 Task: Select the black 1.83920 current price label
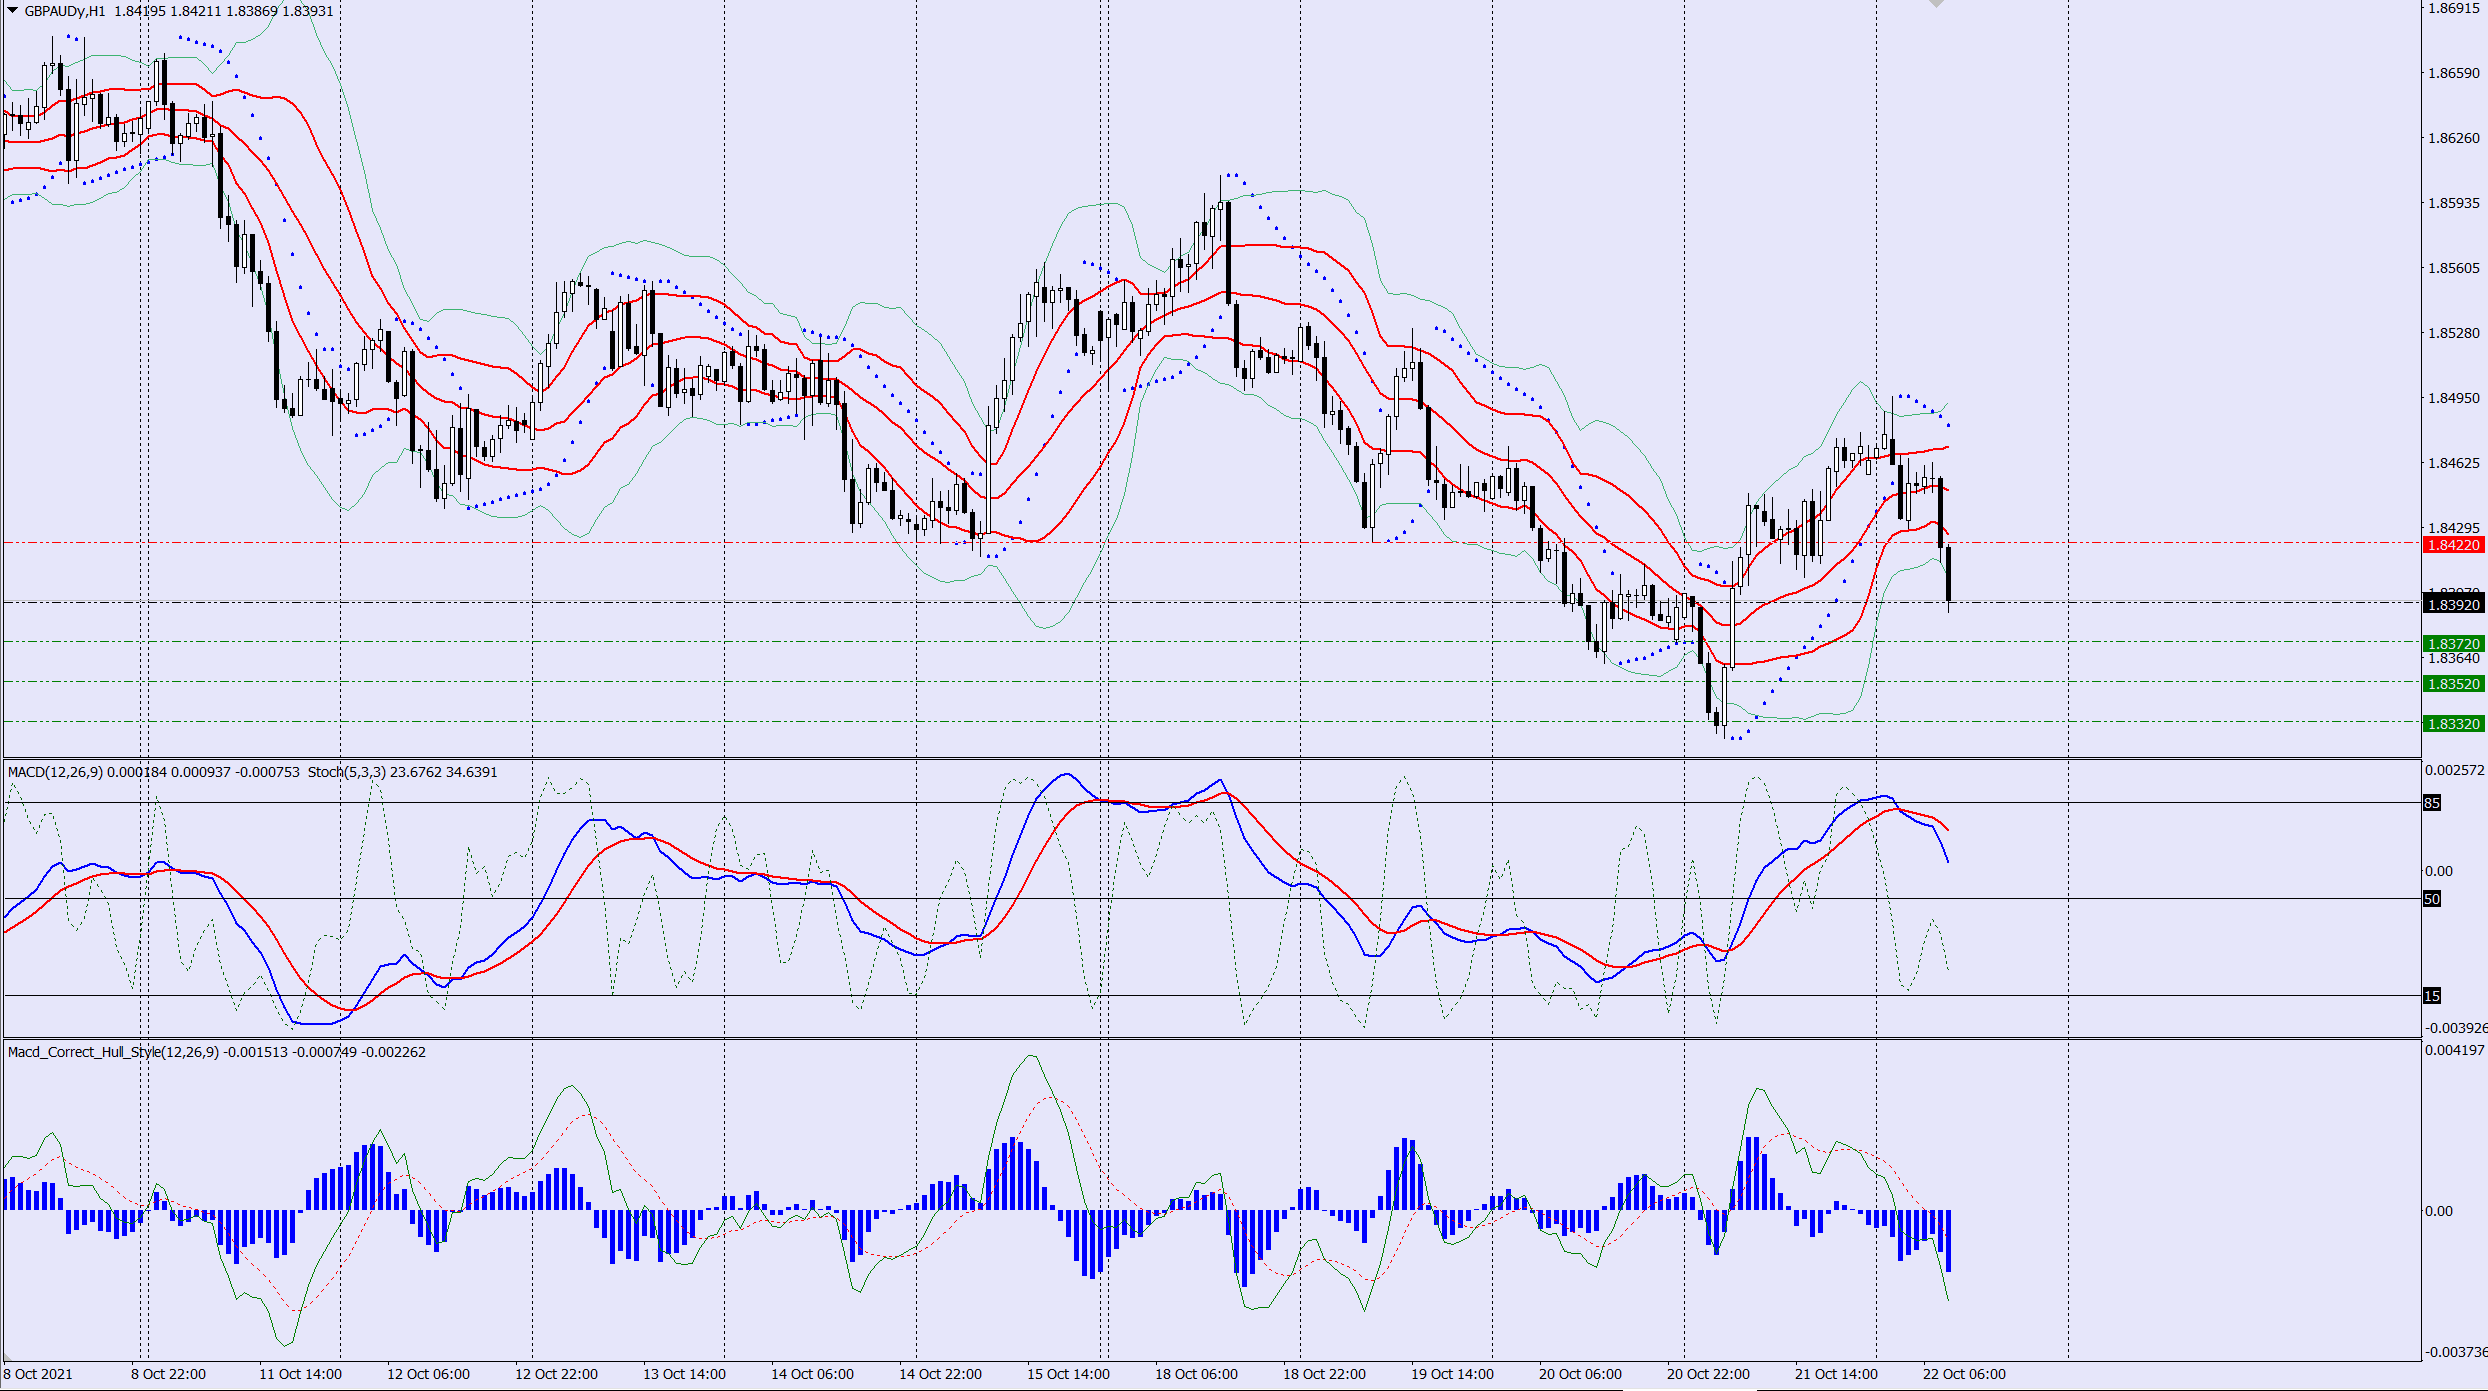tap(2454, 605)
